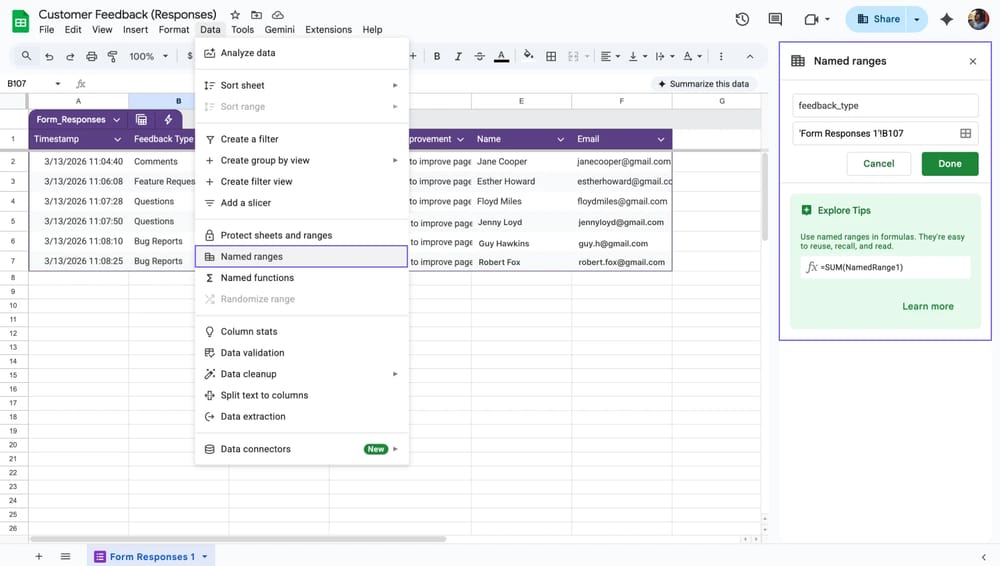The image size is (1000, 566).
Task: Toggle strikethrough formatting
Action: point(481,57)
